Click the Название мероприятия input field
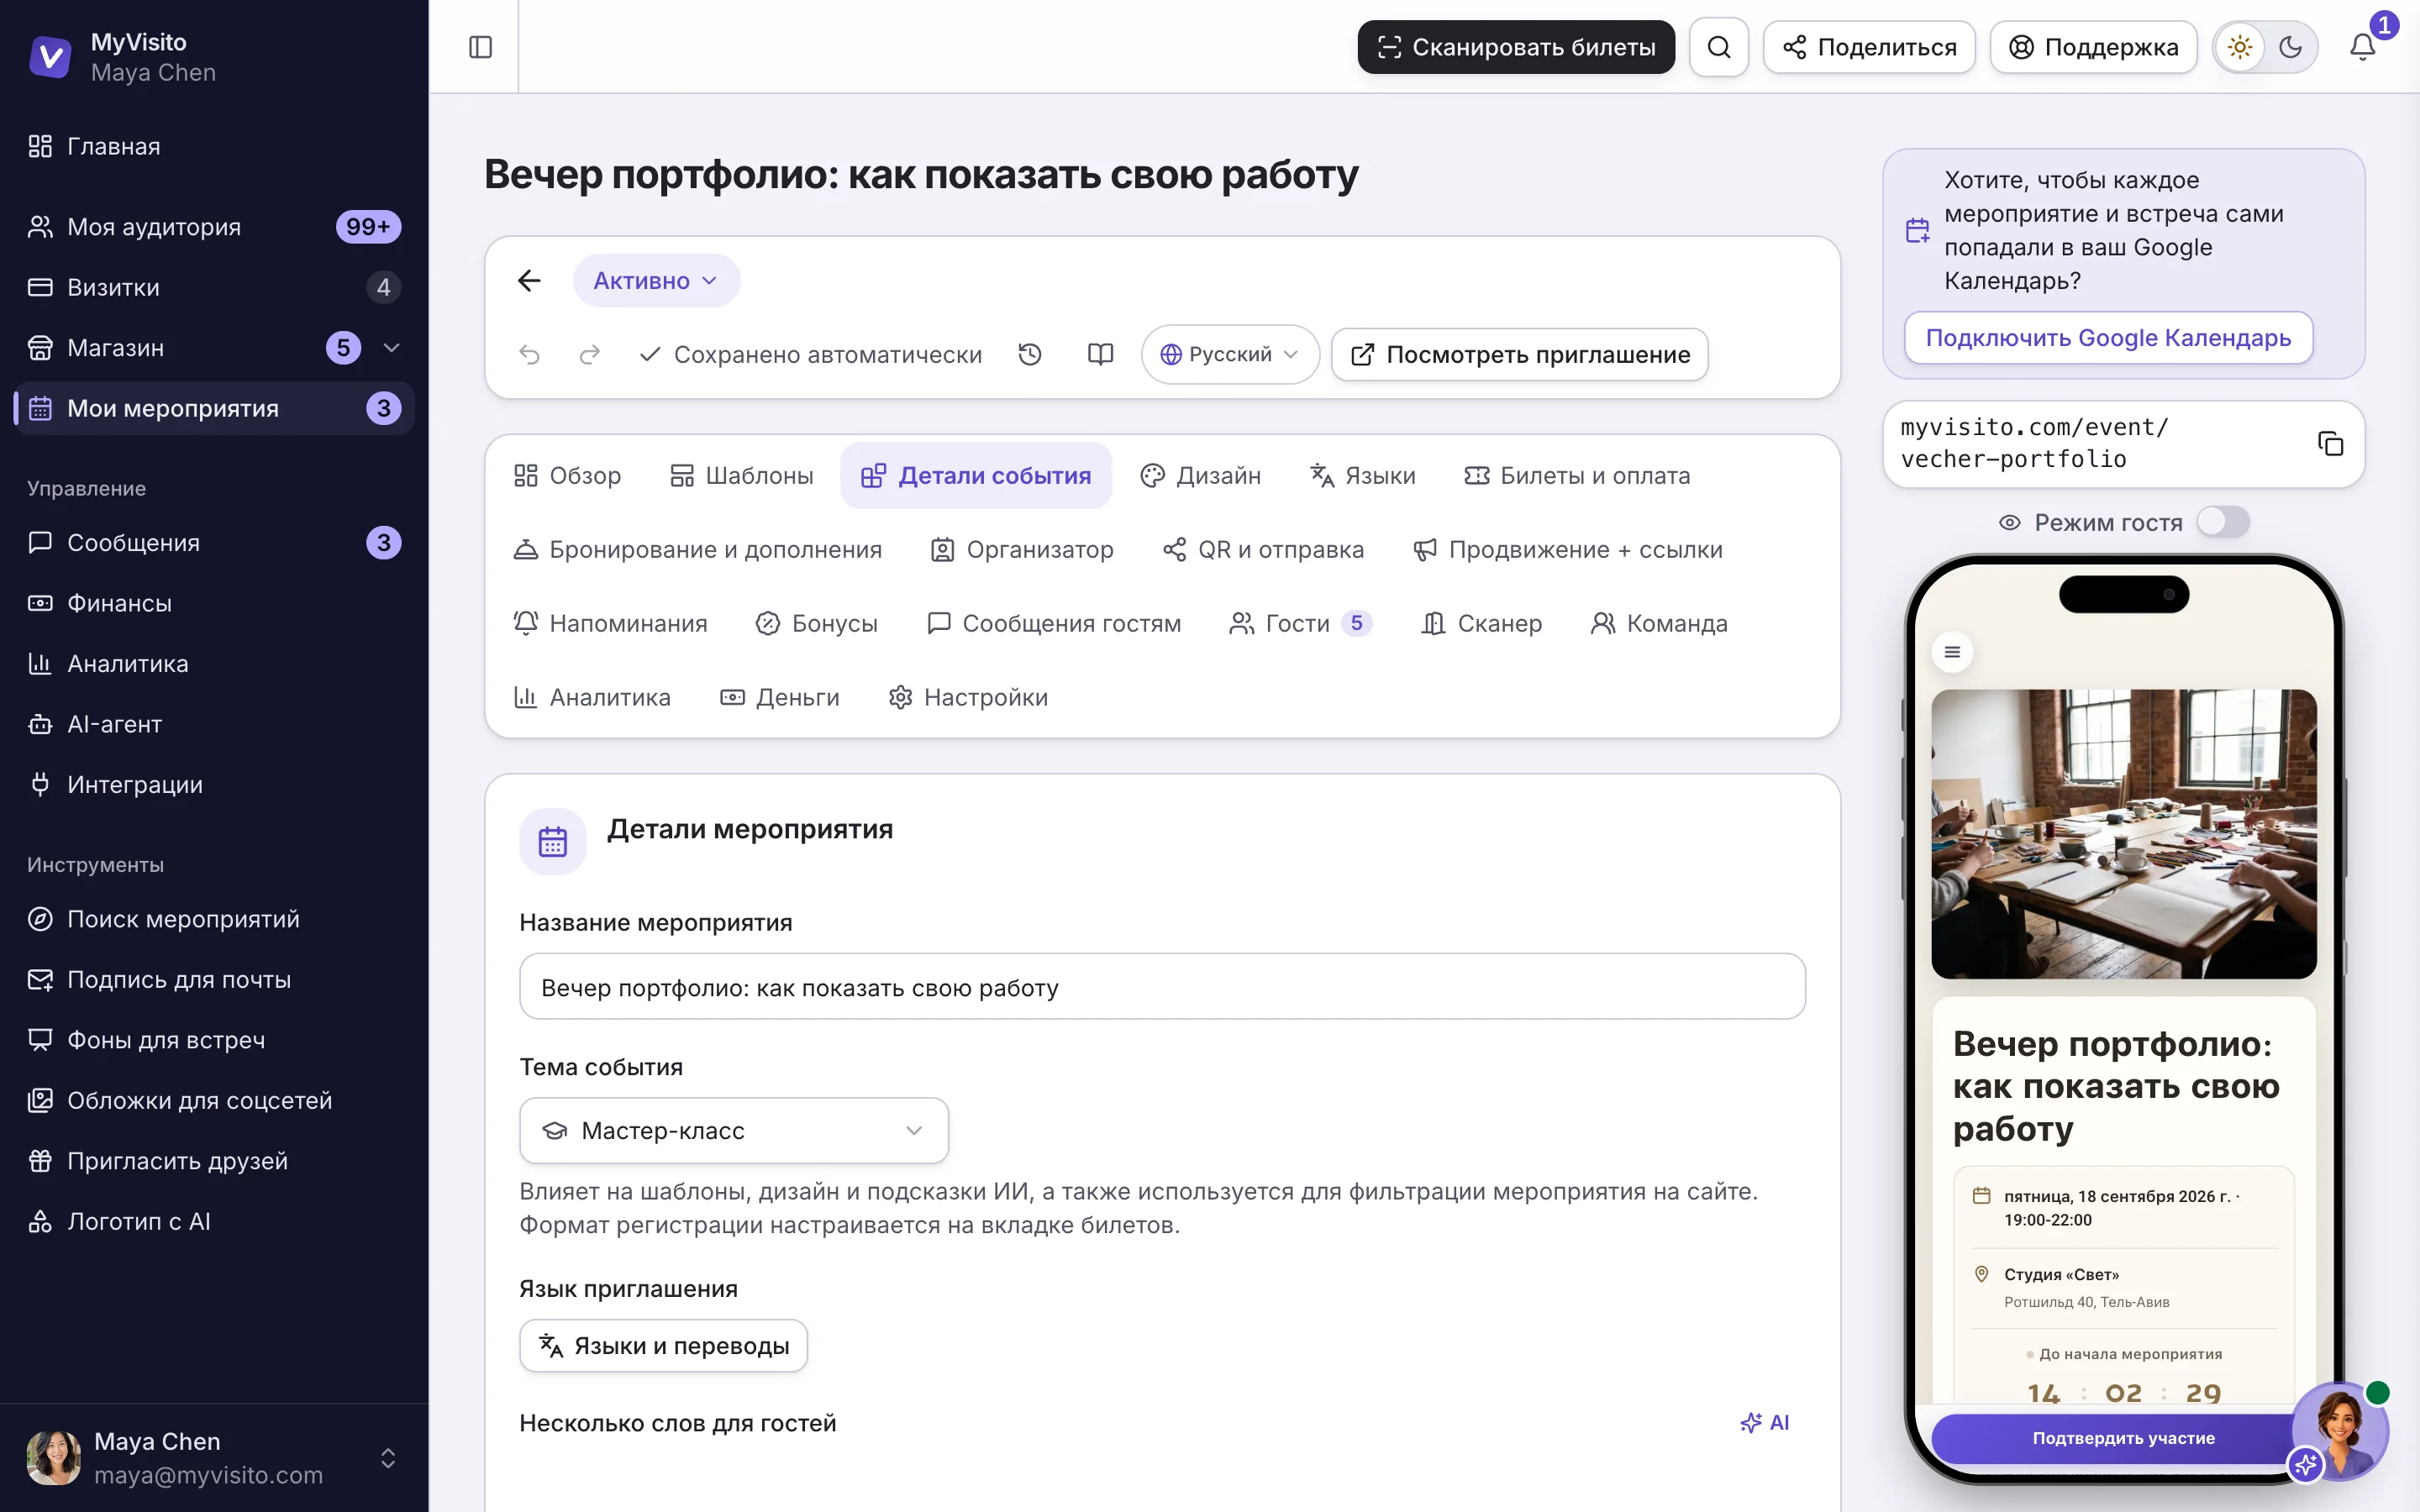 coord(1162,987)
